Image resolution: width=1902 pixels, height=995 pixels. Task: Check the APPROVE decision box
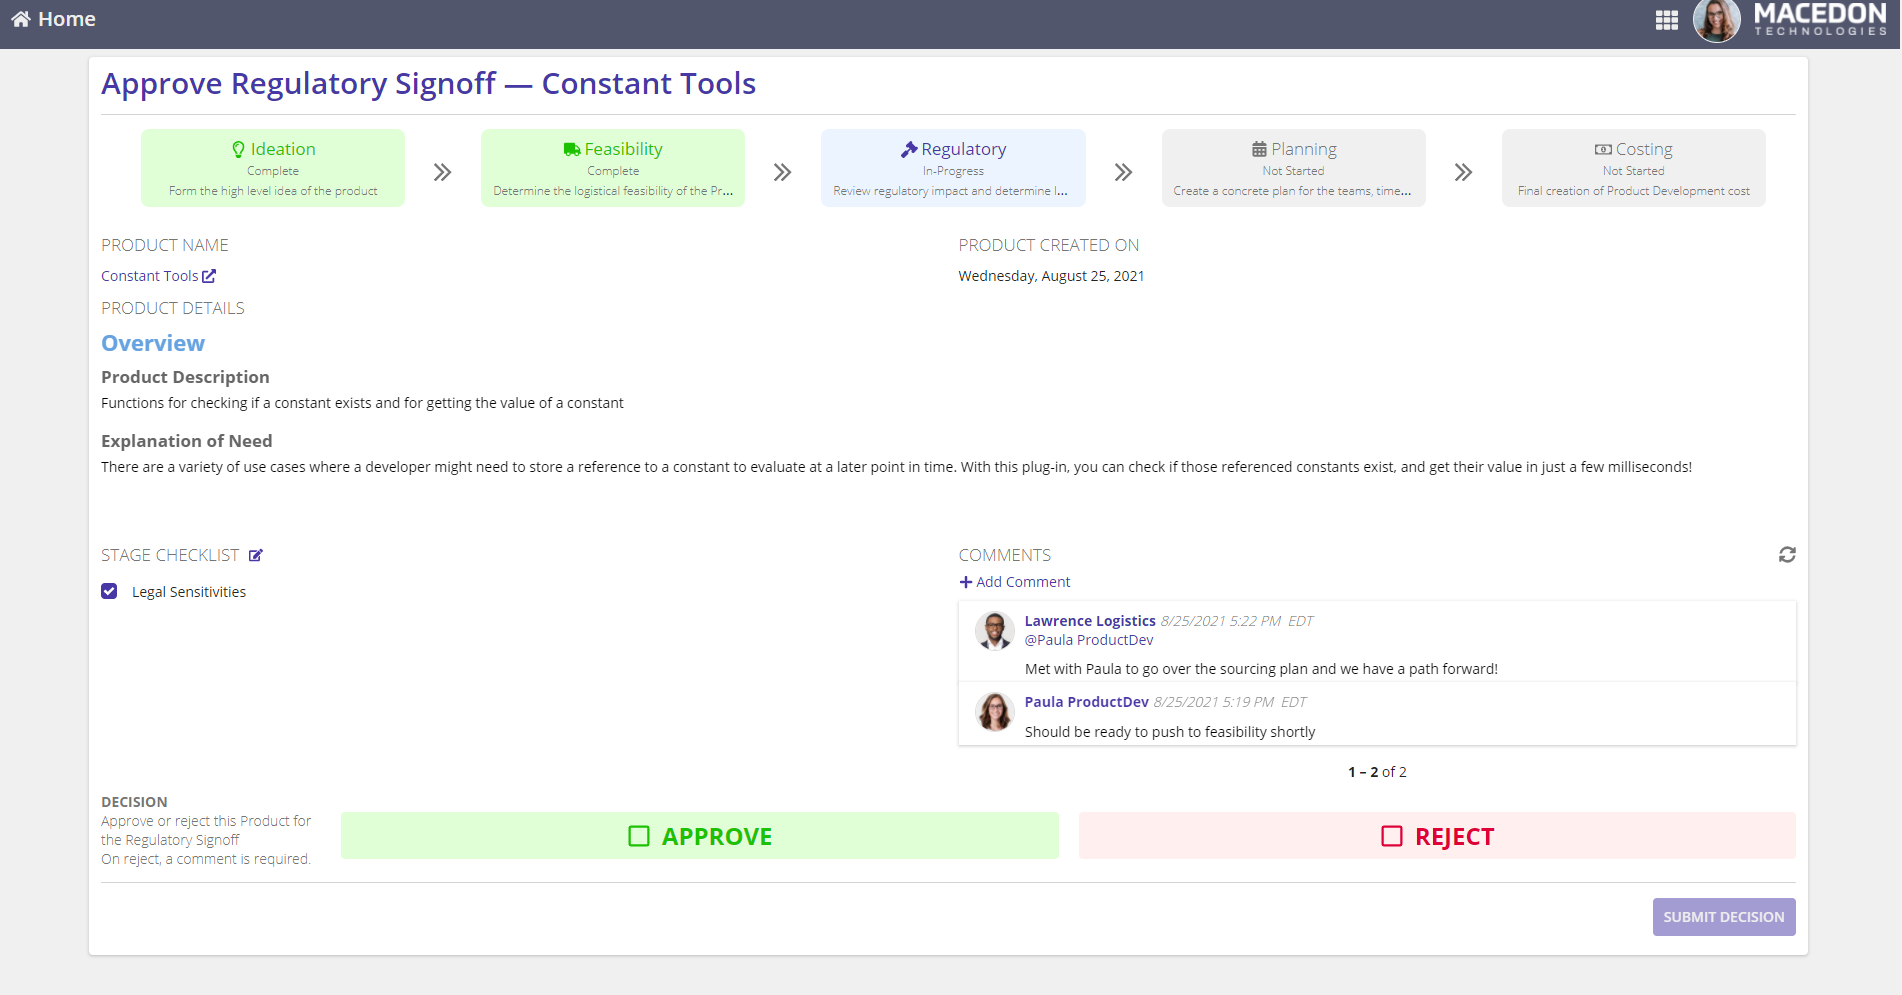639,836
